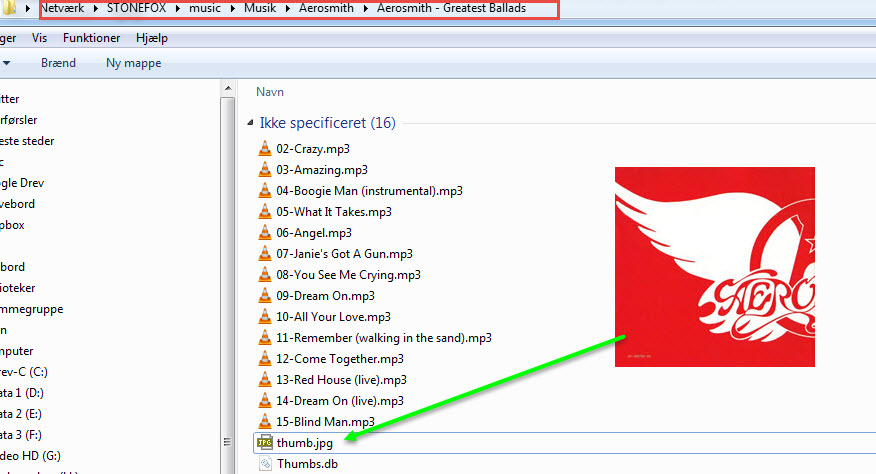Screen dimensions: 876x474
Task: Select the file name 09-Dream On.mp3
Action: (325, 296)
